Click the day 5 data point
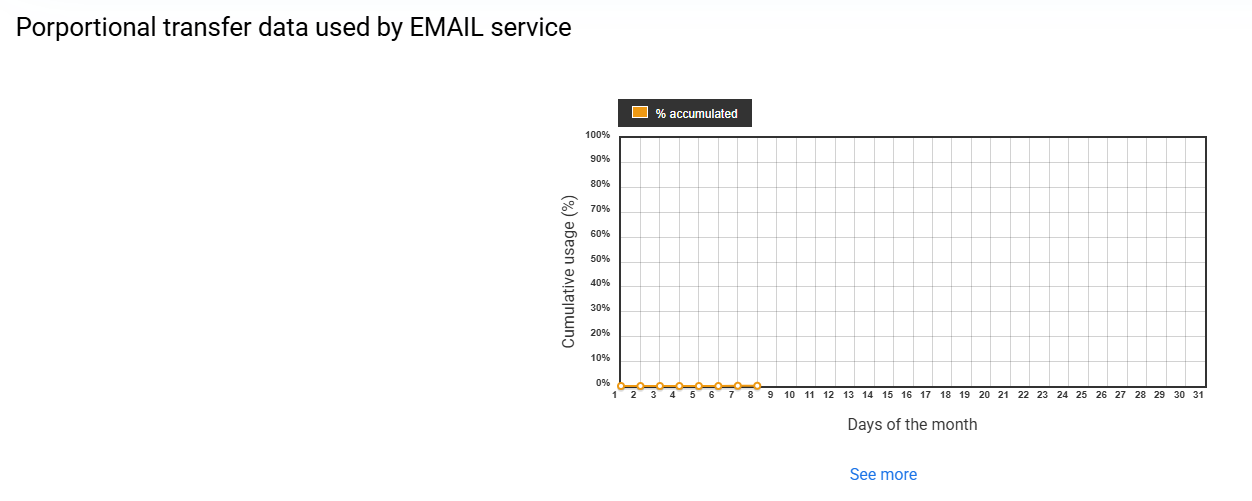Screen dimensions: 1252x501 [x=699, y=386]
